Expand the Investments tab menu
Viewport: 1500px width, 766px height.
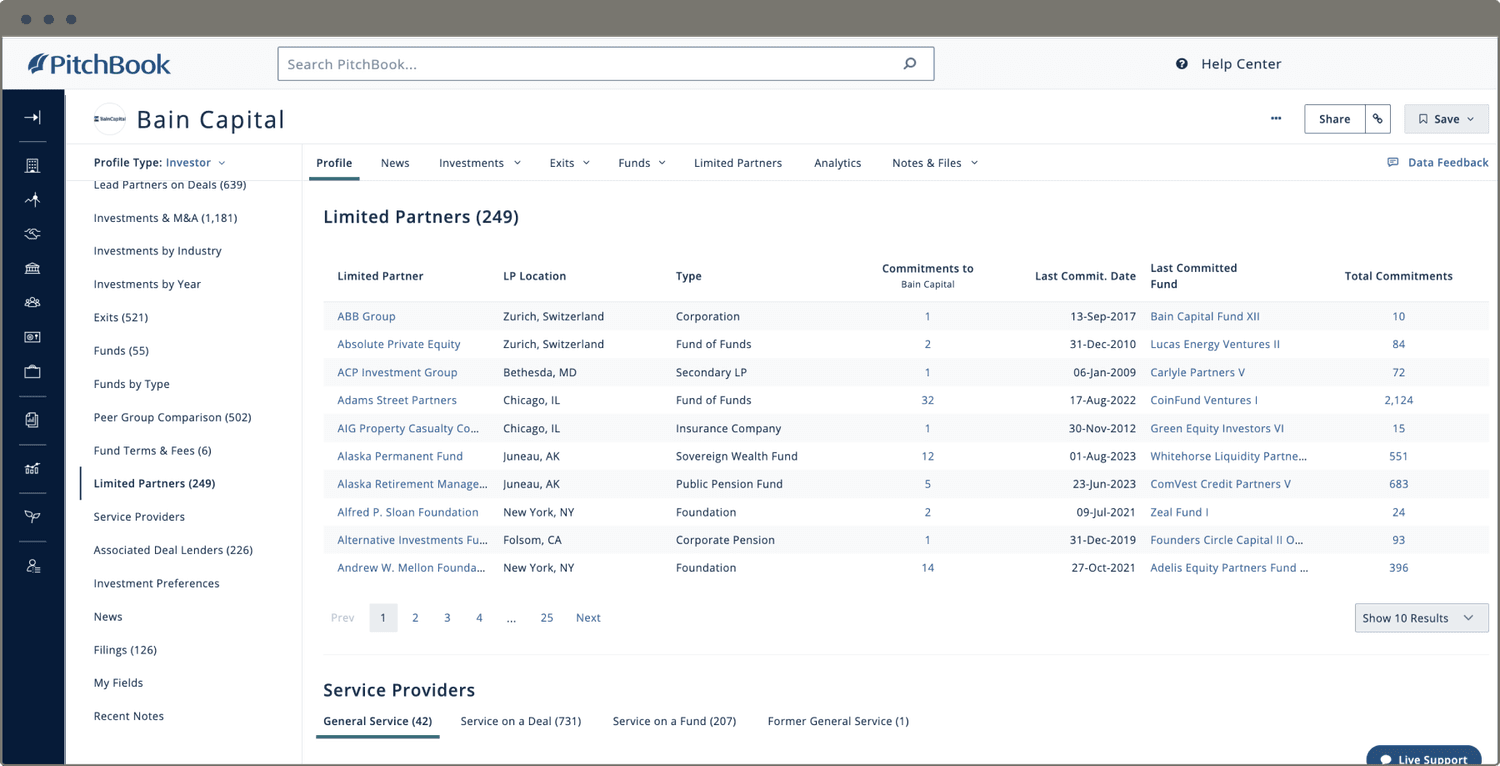tap(479, 163)
